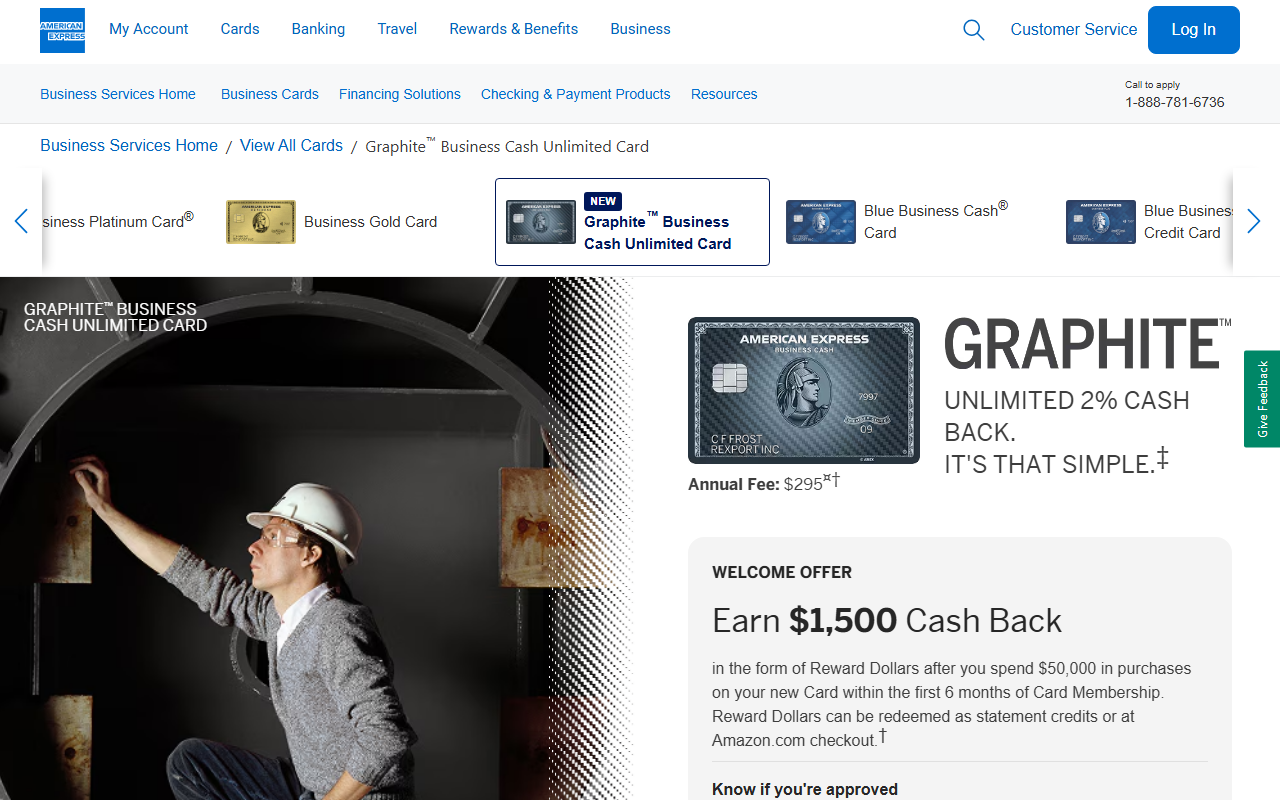Image resolution: width=1280 pixels, height=800 pixels.
Task: Open the Banking menu
Action: [318, 29]
